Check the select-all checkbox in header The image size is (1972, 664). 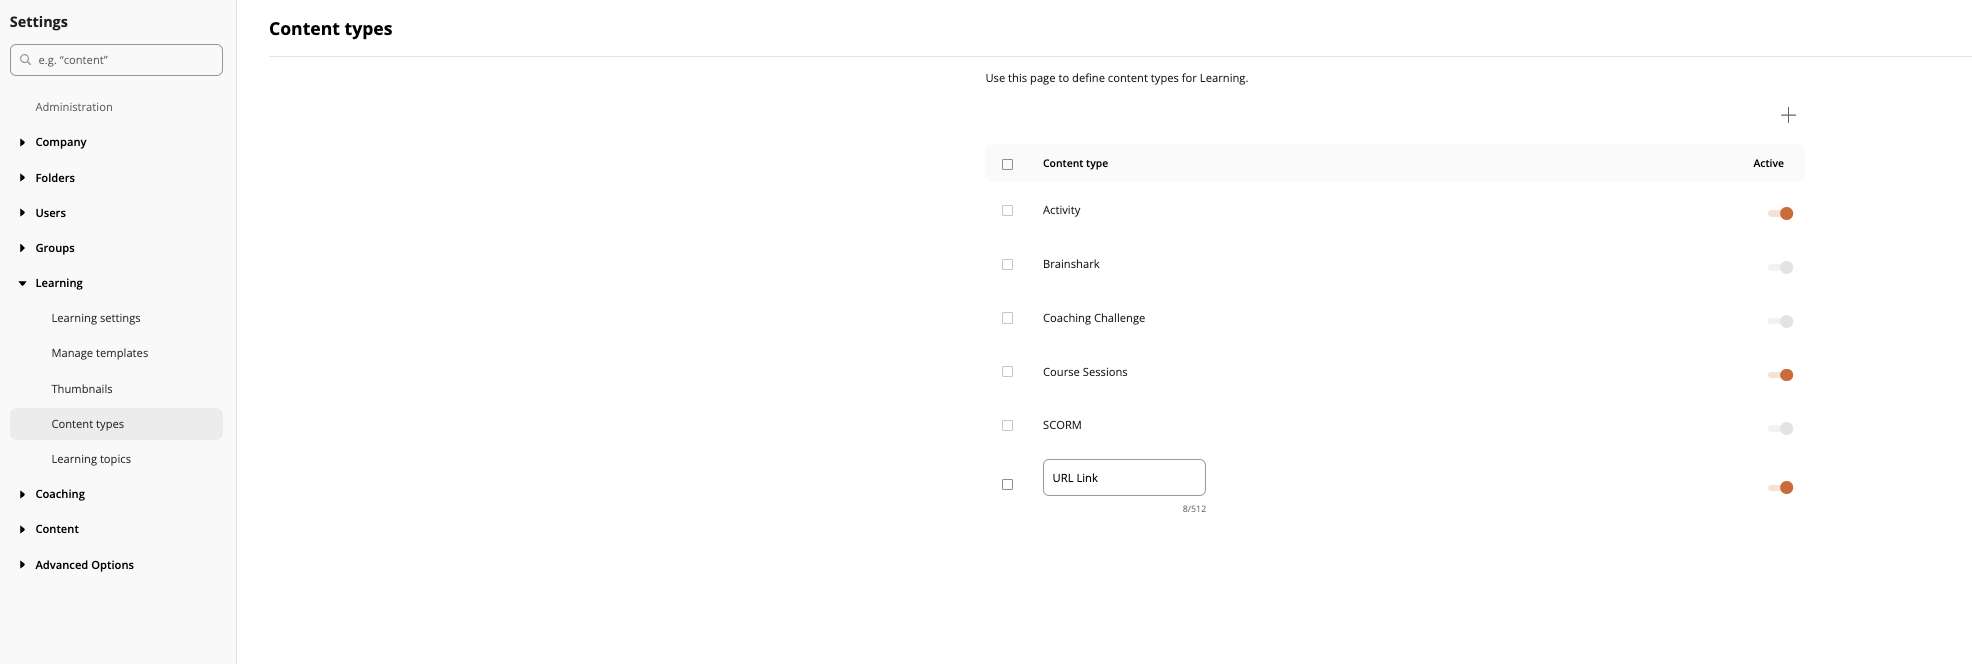pos(1007,164)
